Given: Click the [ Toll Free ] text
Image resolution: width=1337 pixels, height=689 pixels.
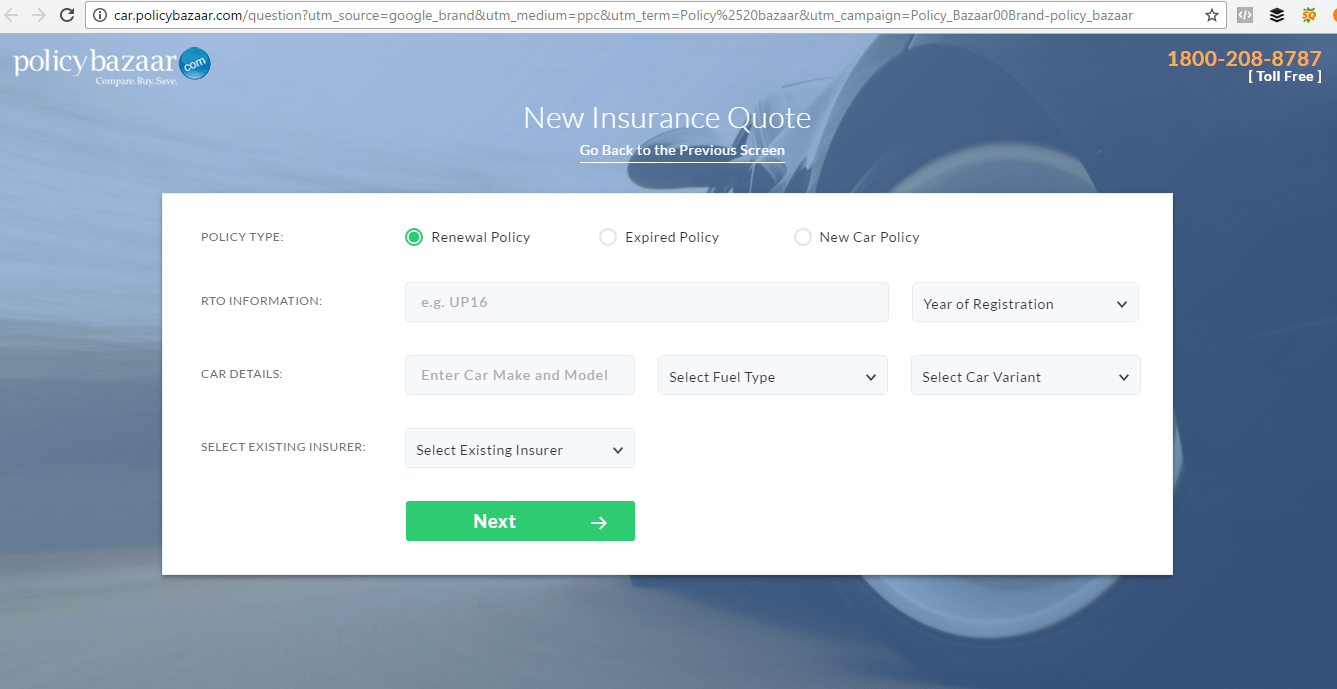Looking at the screenshot, I should 1285,77.
